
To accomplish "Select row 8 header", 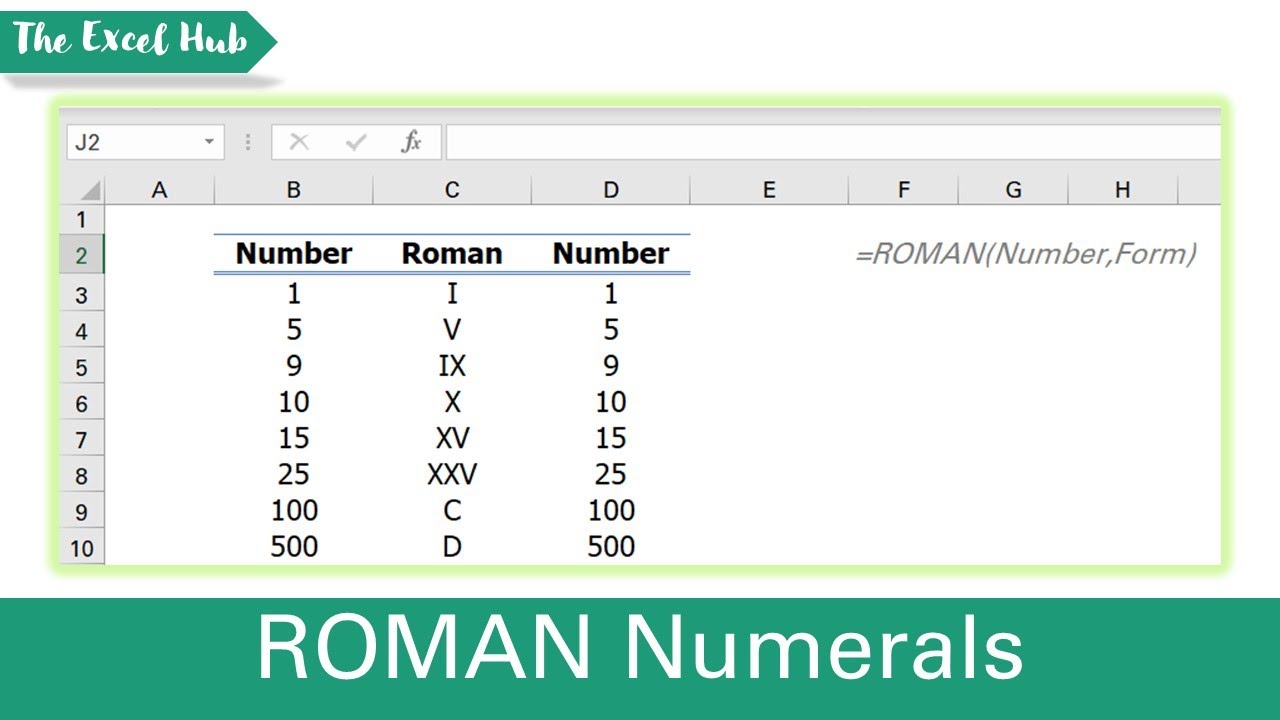I will [x=82, y=475].
